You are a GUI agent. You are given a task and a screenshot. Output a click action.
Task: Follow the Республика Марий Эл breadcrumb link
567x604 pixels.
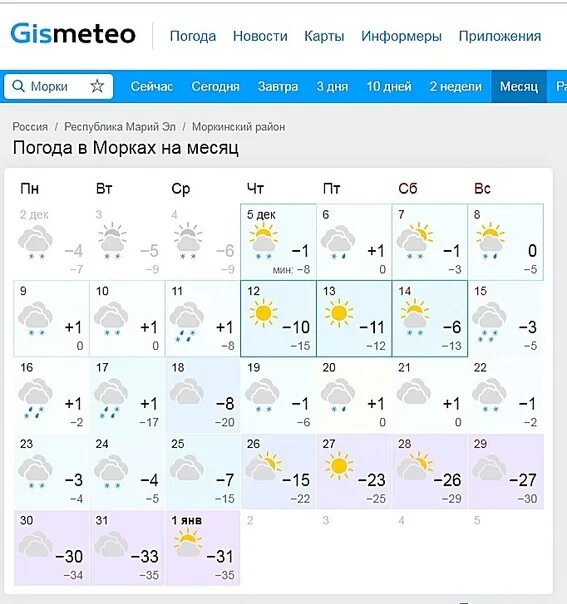(120, 127)
